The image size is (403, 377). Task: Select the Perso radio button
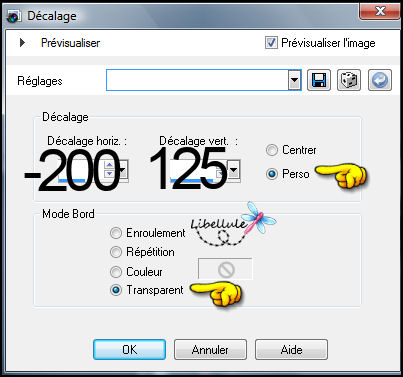(x=272, y=174)
